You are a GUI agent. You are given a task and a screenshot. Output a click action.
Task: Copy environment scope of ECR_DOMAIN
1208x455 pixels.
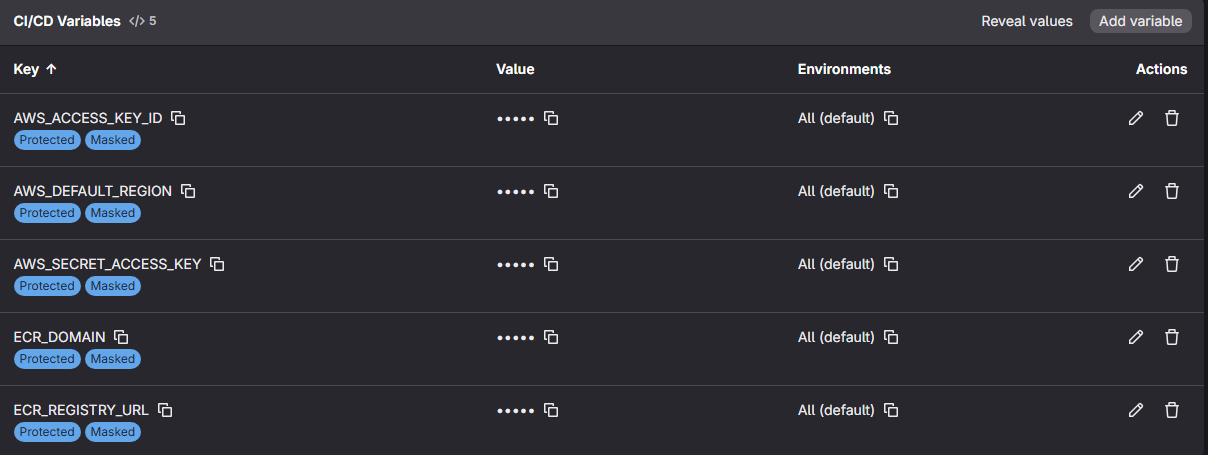891,337
